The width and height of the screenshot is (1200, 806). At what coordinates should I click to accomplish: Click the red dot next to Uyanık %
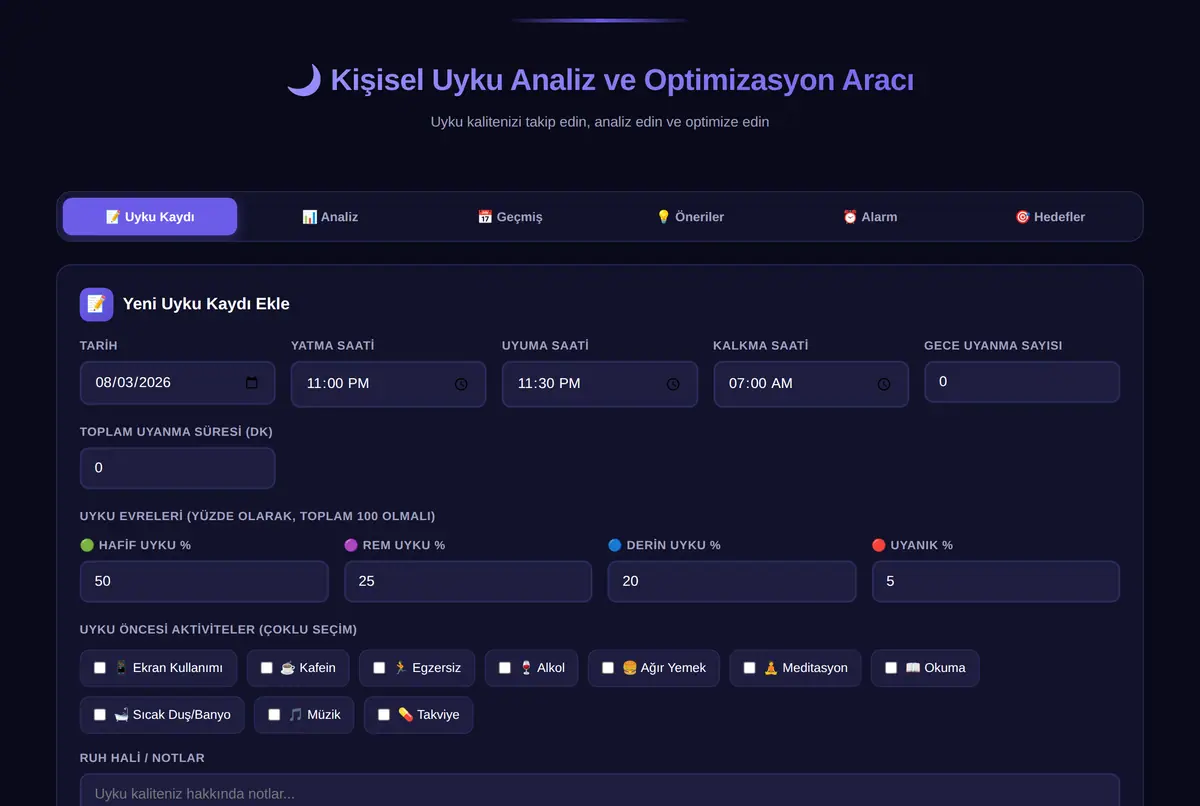[x=879, y=545]
